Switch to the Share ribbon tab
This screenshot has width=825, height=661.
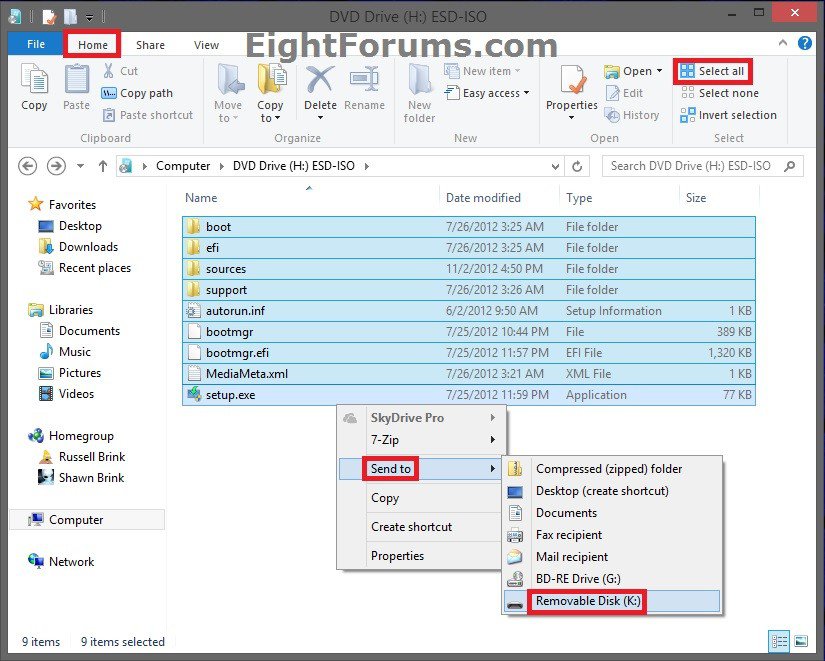click(x=150, y=45)
